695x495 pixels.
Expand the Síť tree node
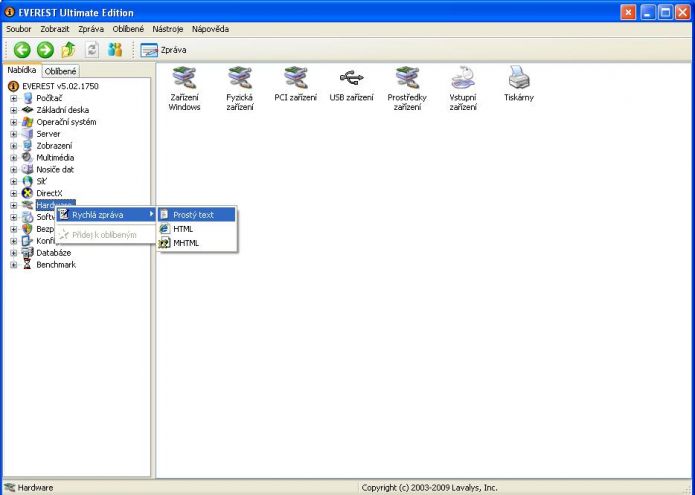14,182
